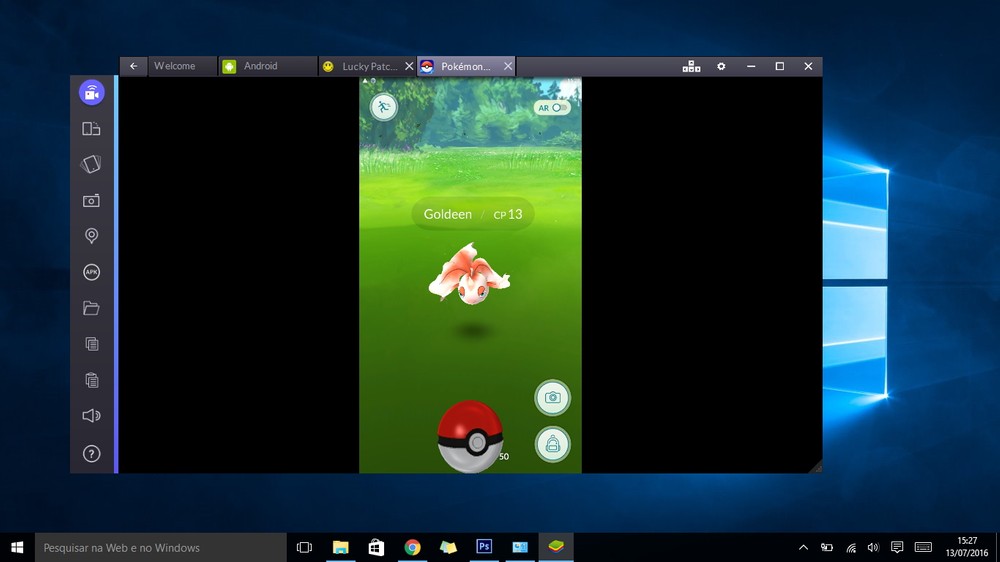The image size is (1000, 562).
Task: Open the volume control in system tray
Action: [x=874, y=547]
